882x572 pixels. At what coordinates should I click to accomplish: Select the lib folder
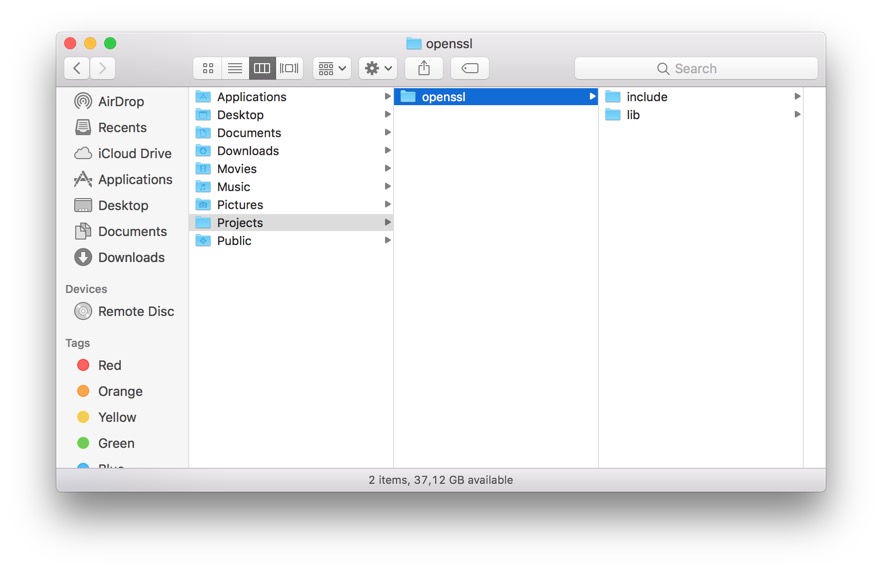[633, 115]
